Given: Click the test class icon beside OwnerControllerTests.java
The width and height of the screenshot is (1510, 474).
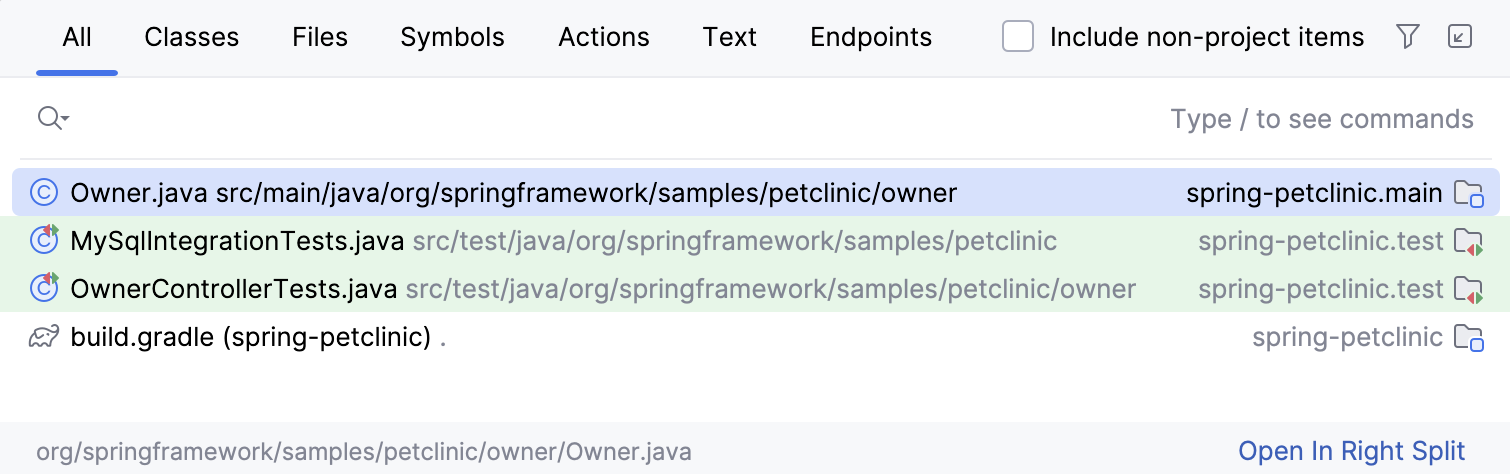Looking at the screenshot, I should point(44,289).
